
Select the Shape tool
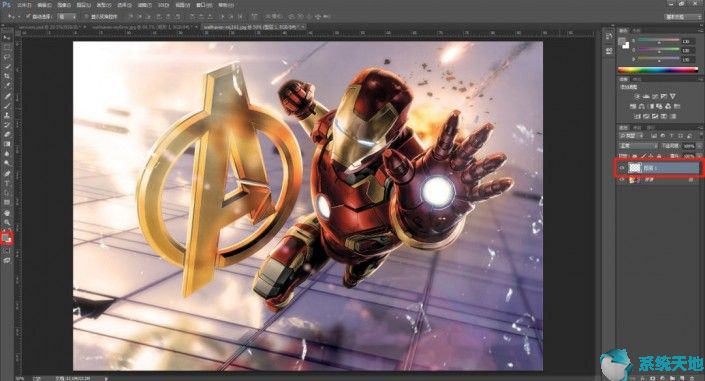7,203
